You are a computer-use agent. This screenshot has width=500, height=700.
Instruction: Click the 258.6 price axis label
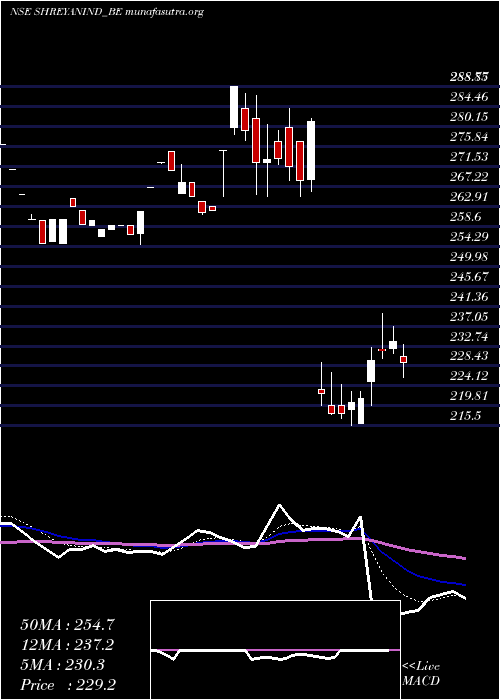(x=466, y=217)
